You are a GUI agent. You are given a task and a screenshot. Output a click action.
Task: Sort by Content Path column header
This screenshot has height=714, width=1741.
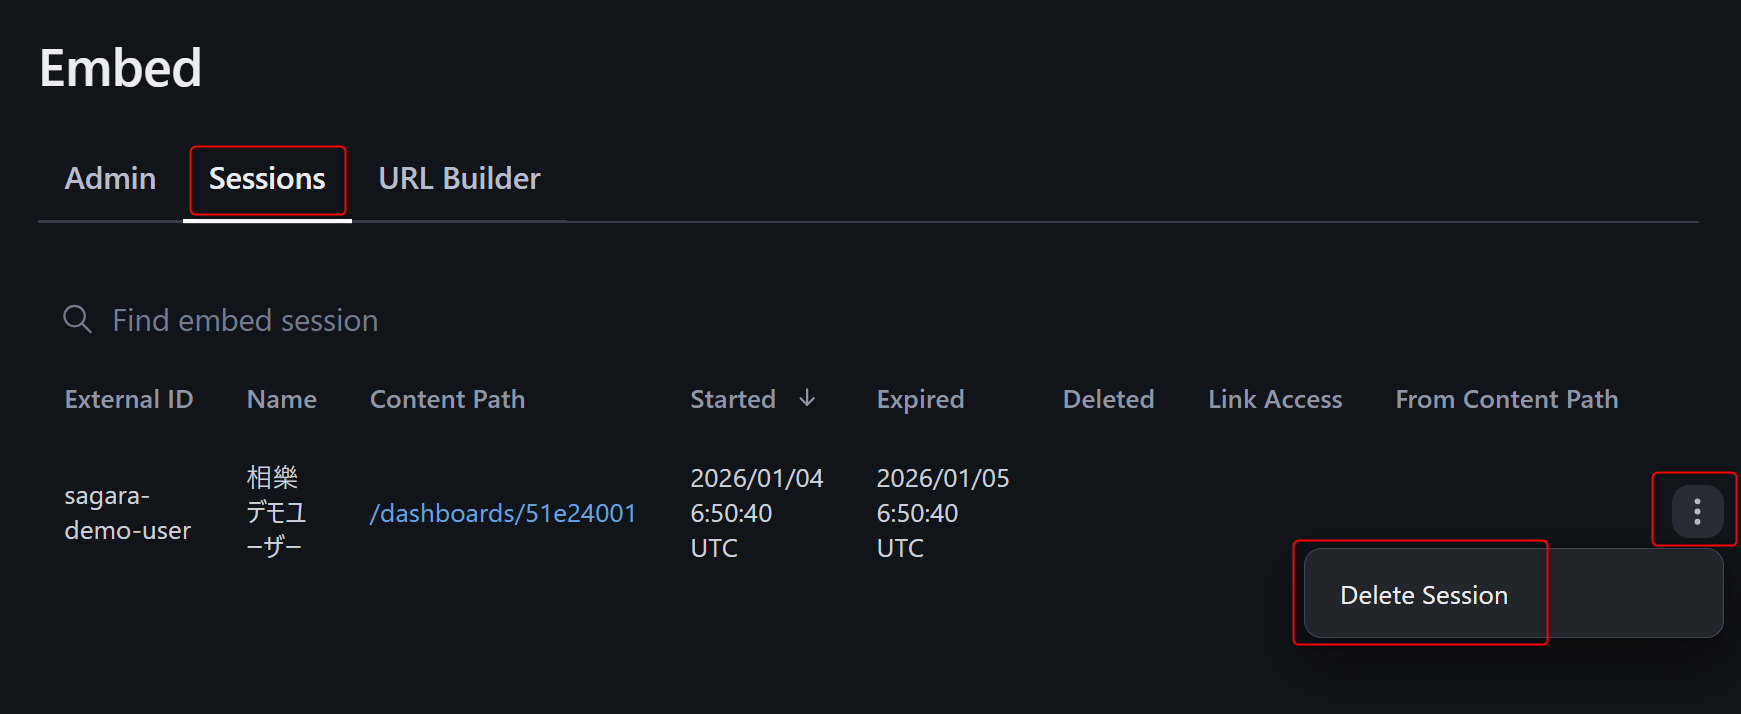(447, 399)
